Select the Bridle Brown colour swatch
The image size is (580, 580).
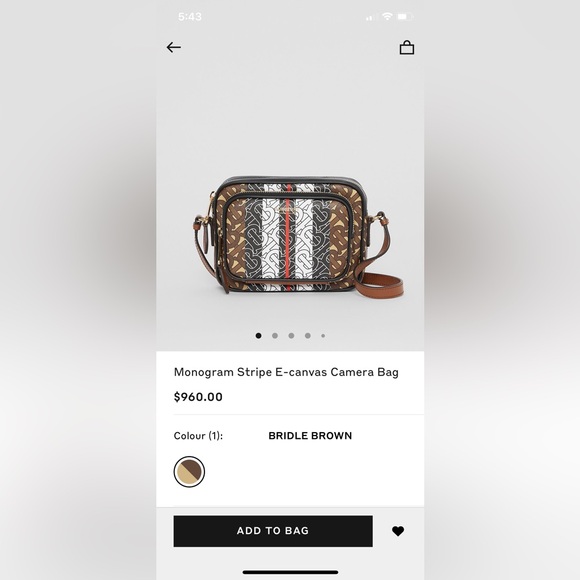tap(189, 472)
